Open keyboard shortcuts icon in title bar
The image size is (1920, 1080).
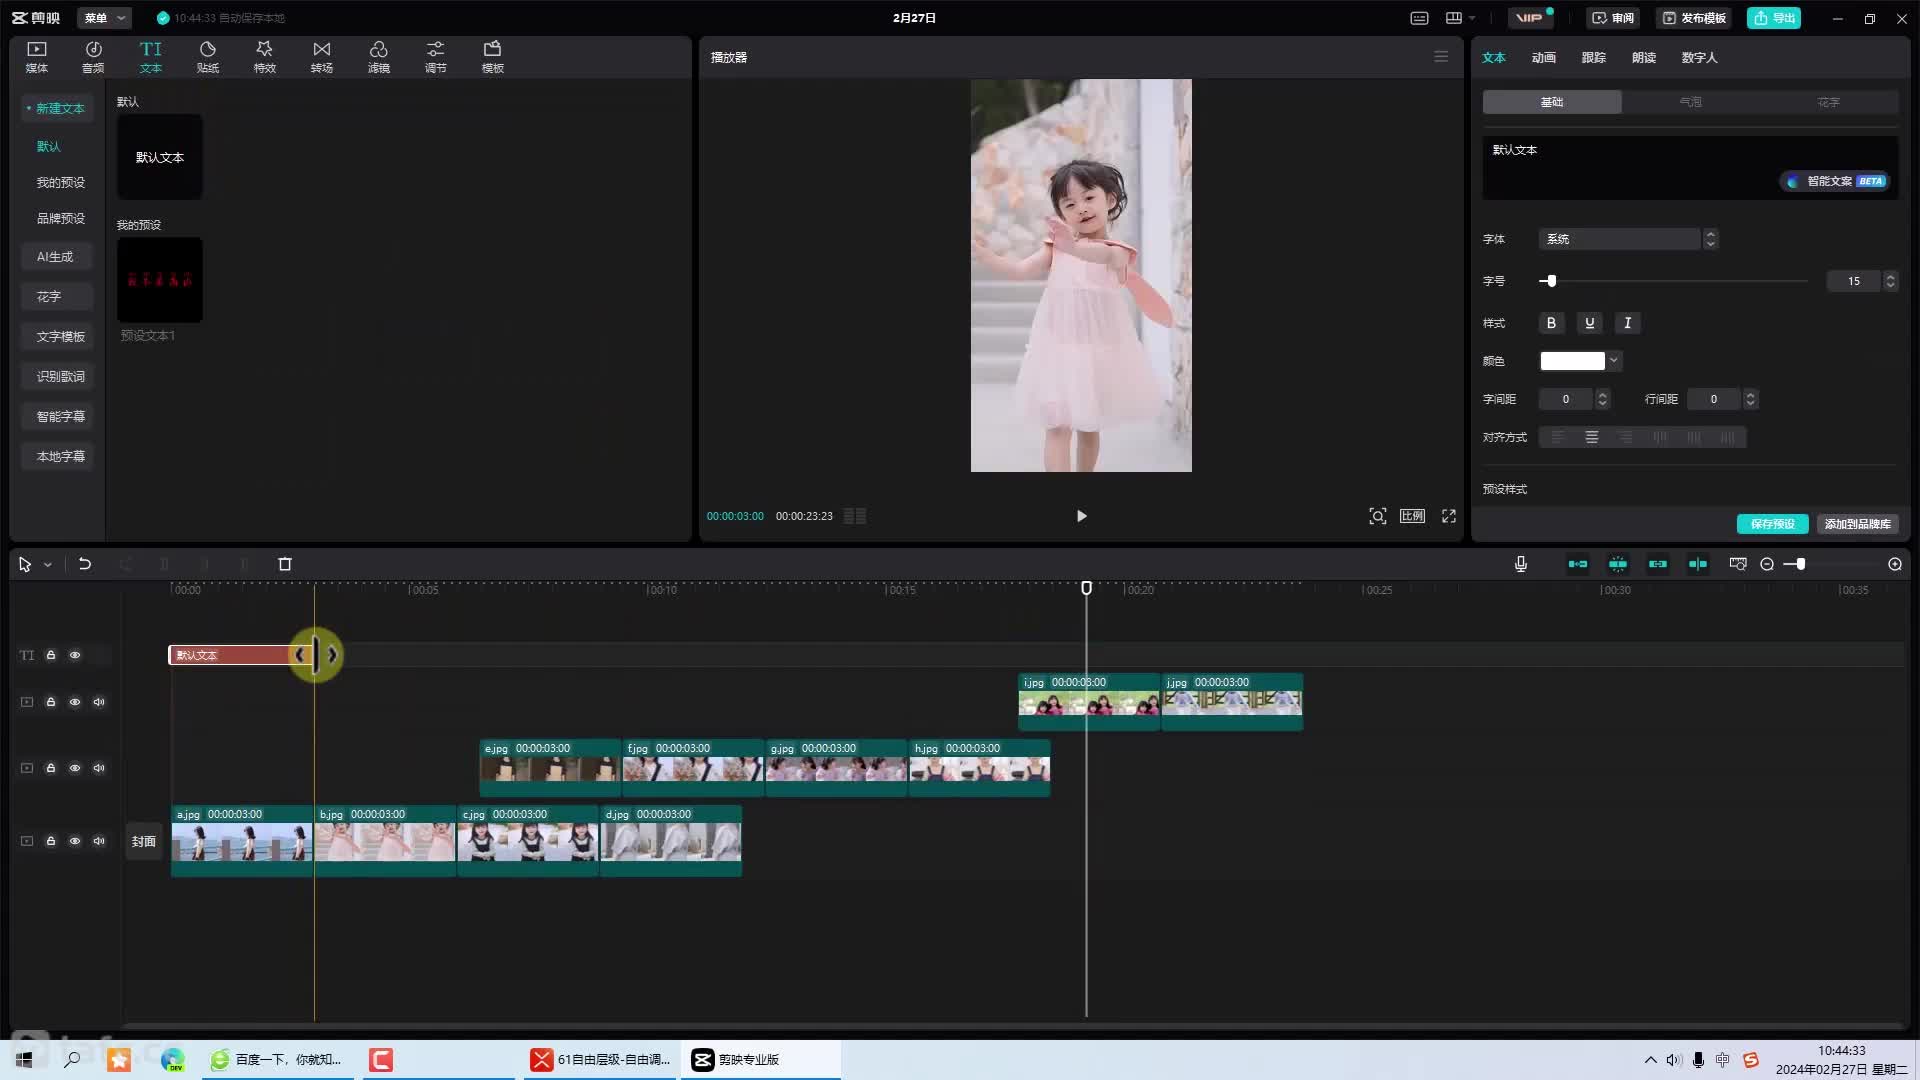tap(1419, 18)
